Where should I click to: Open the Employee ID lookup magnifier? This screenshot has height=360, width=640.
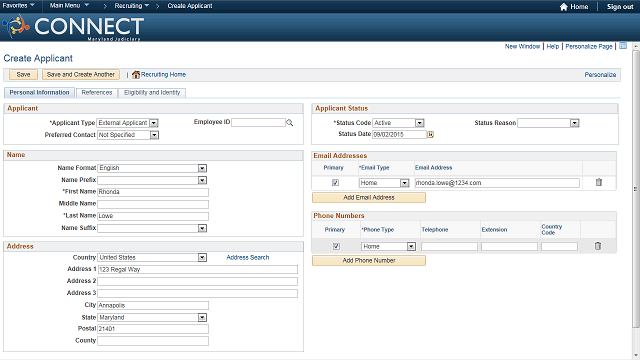[x=289, y=122]
